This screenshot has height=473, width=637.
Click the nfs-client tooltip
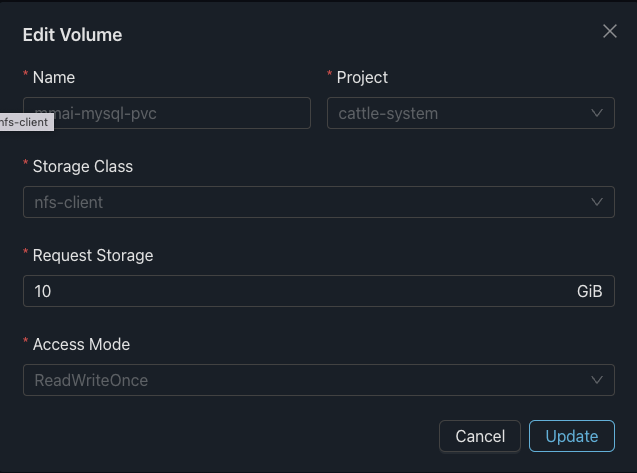24,122
